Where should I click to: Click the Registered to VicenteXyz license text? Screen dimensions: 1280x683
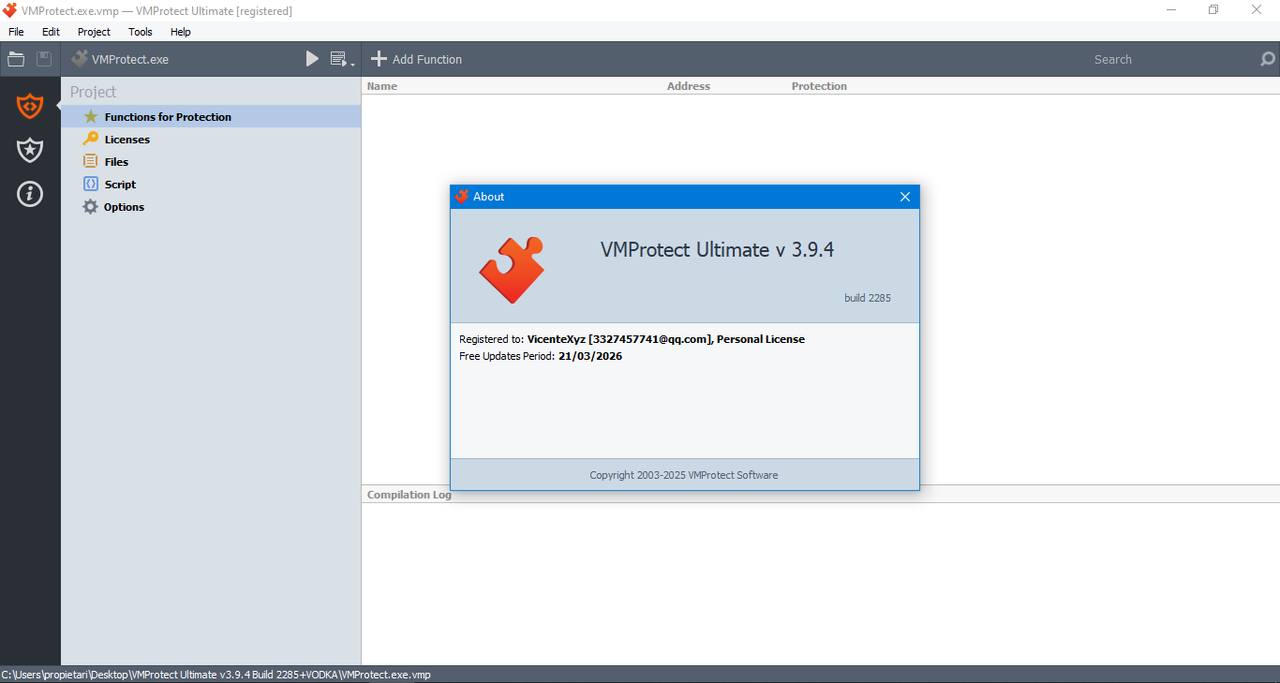[632, 339]
